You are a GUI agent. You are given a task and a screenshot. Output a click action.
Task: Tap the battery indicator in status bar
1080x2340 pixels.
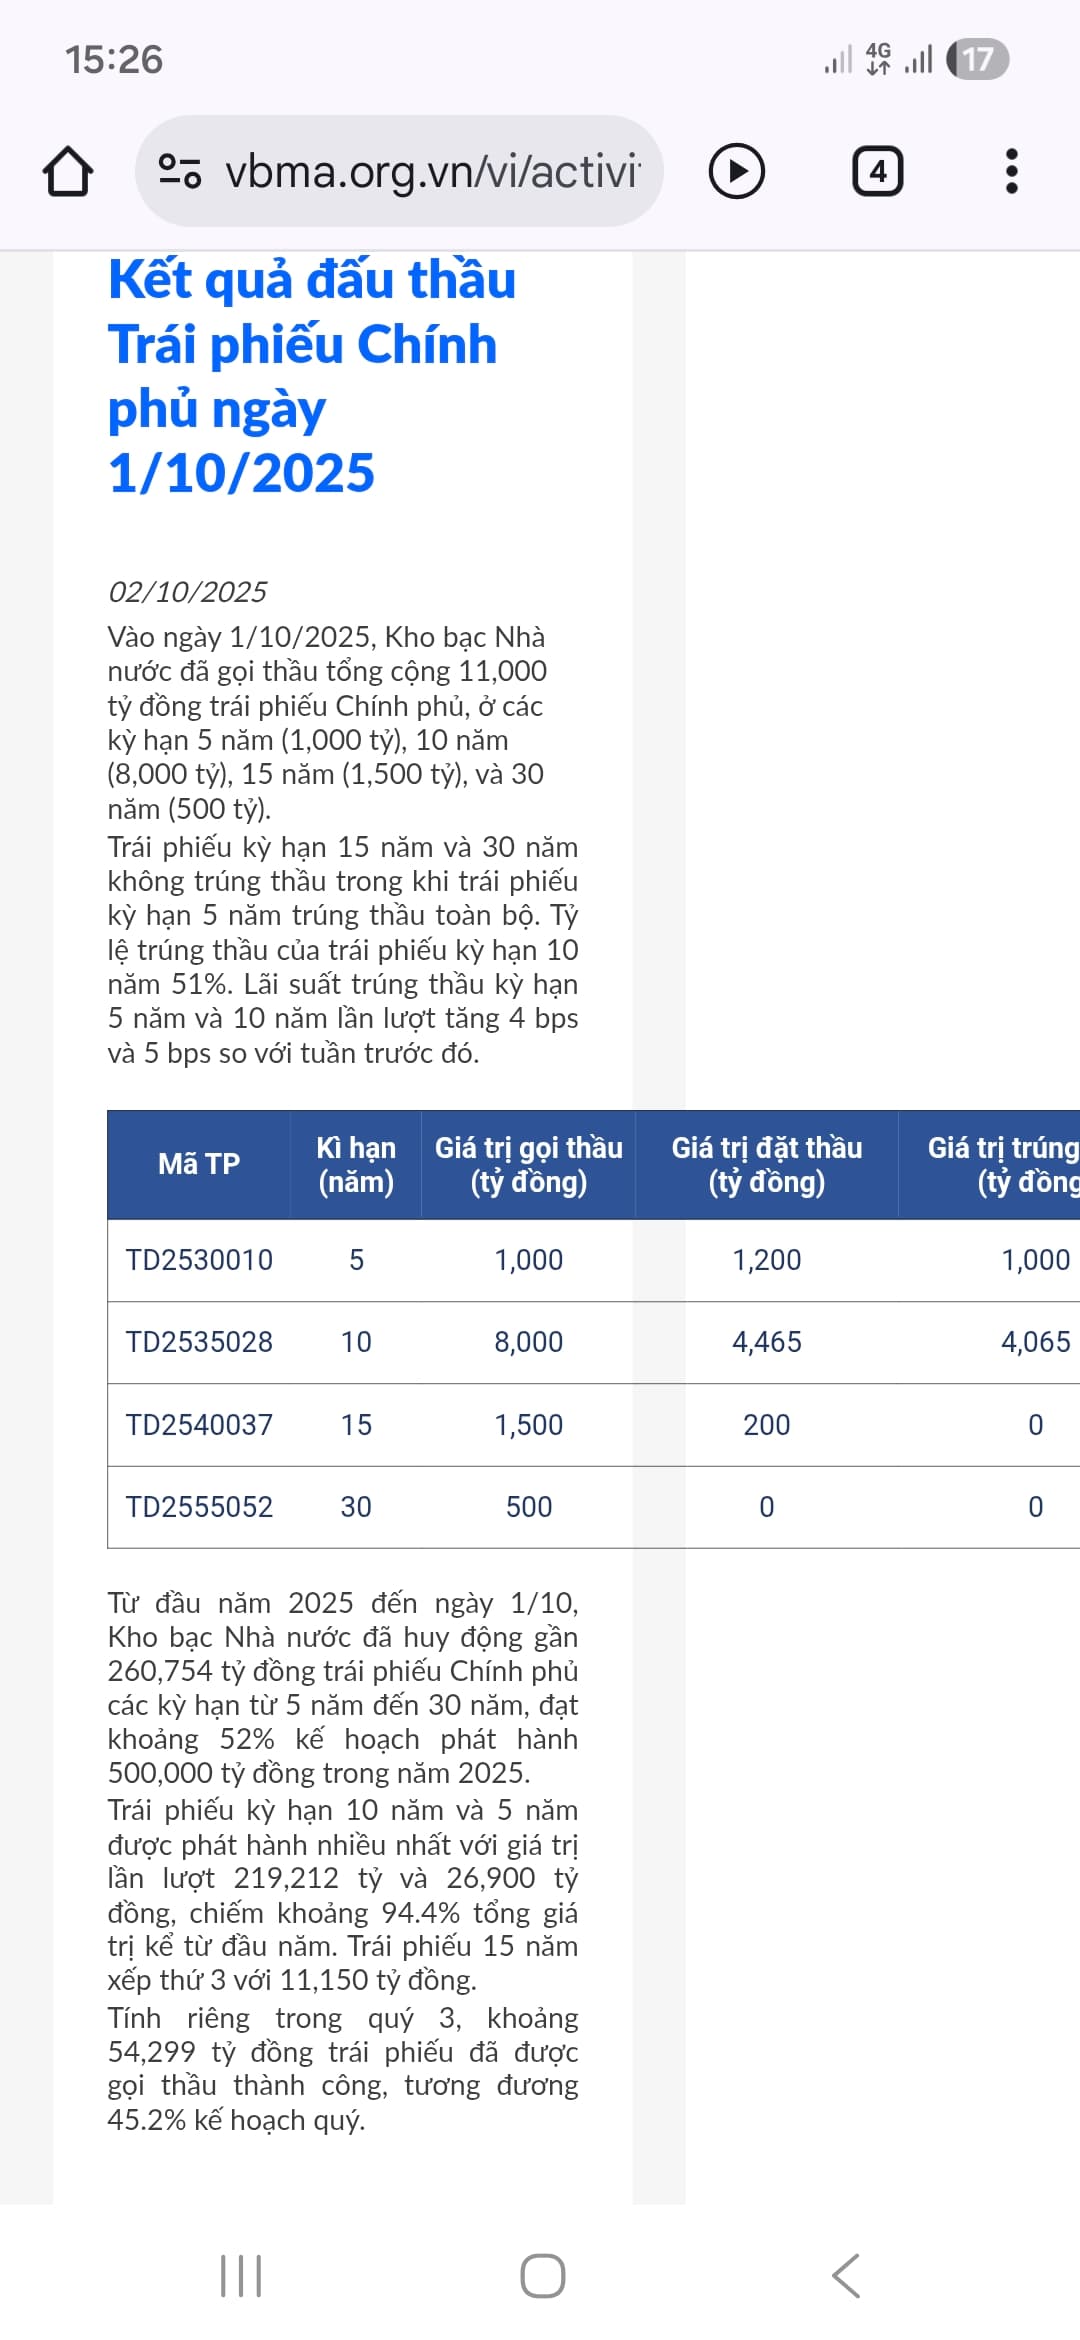[978, 60]
